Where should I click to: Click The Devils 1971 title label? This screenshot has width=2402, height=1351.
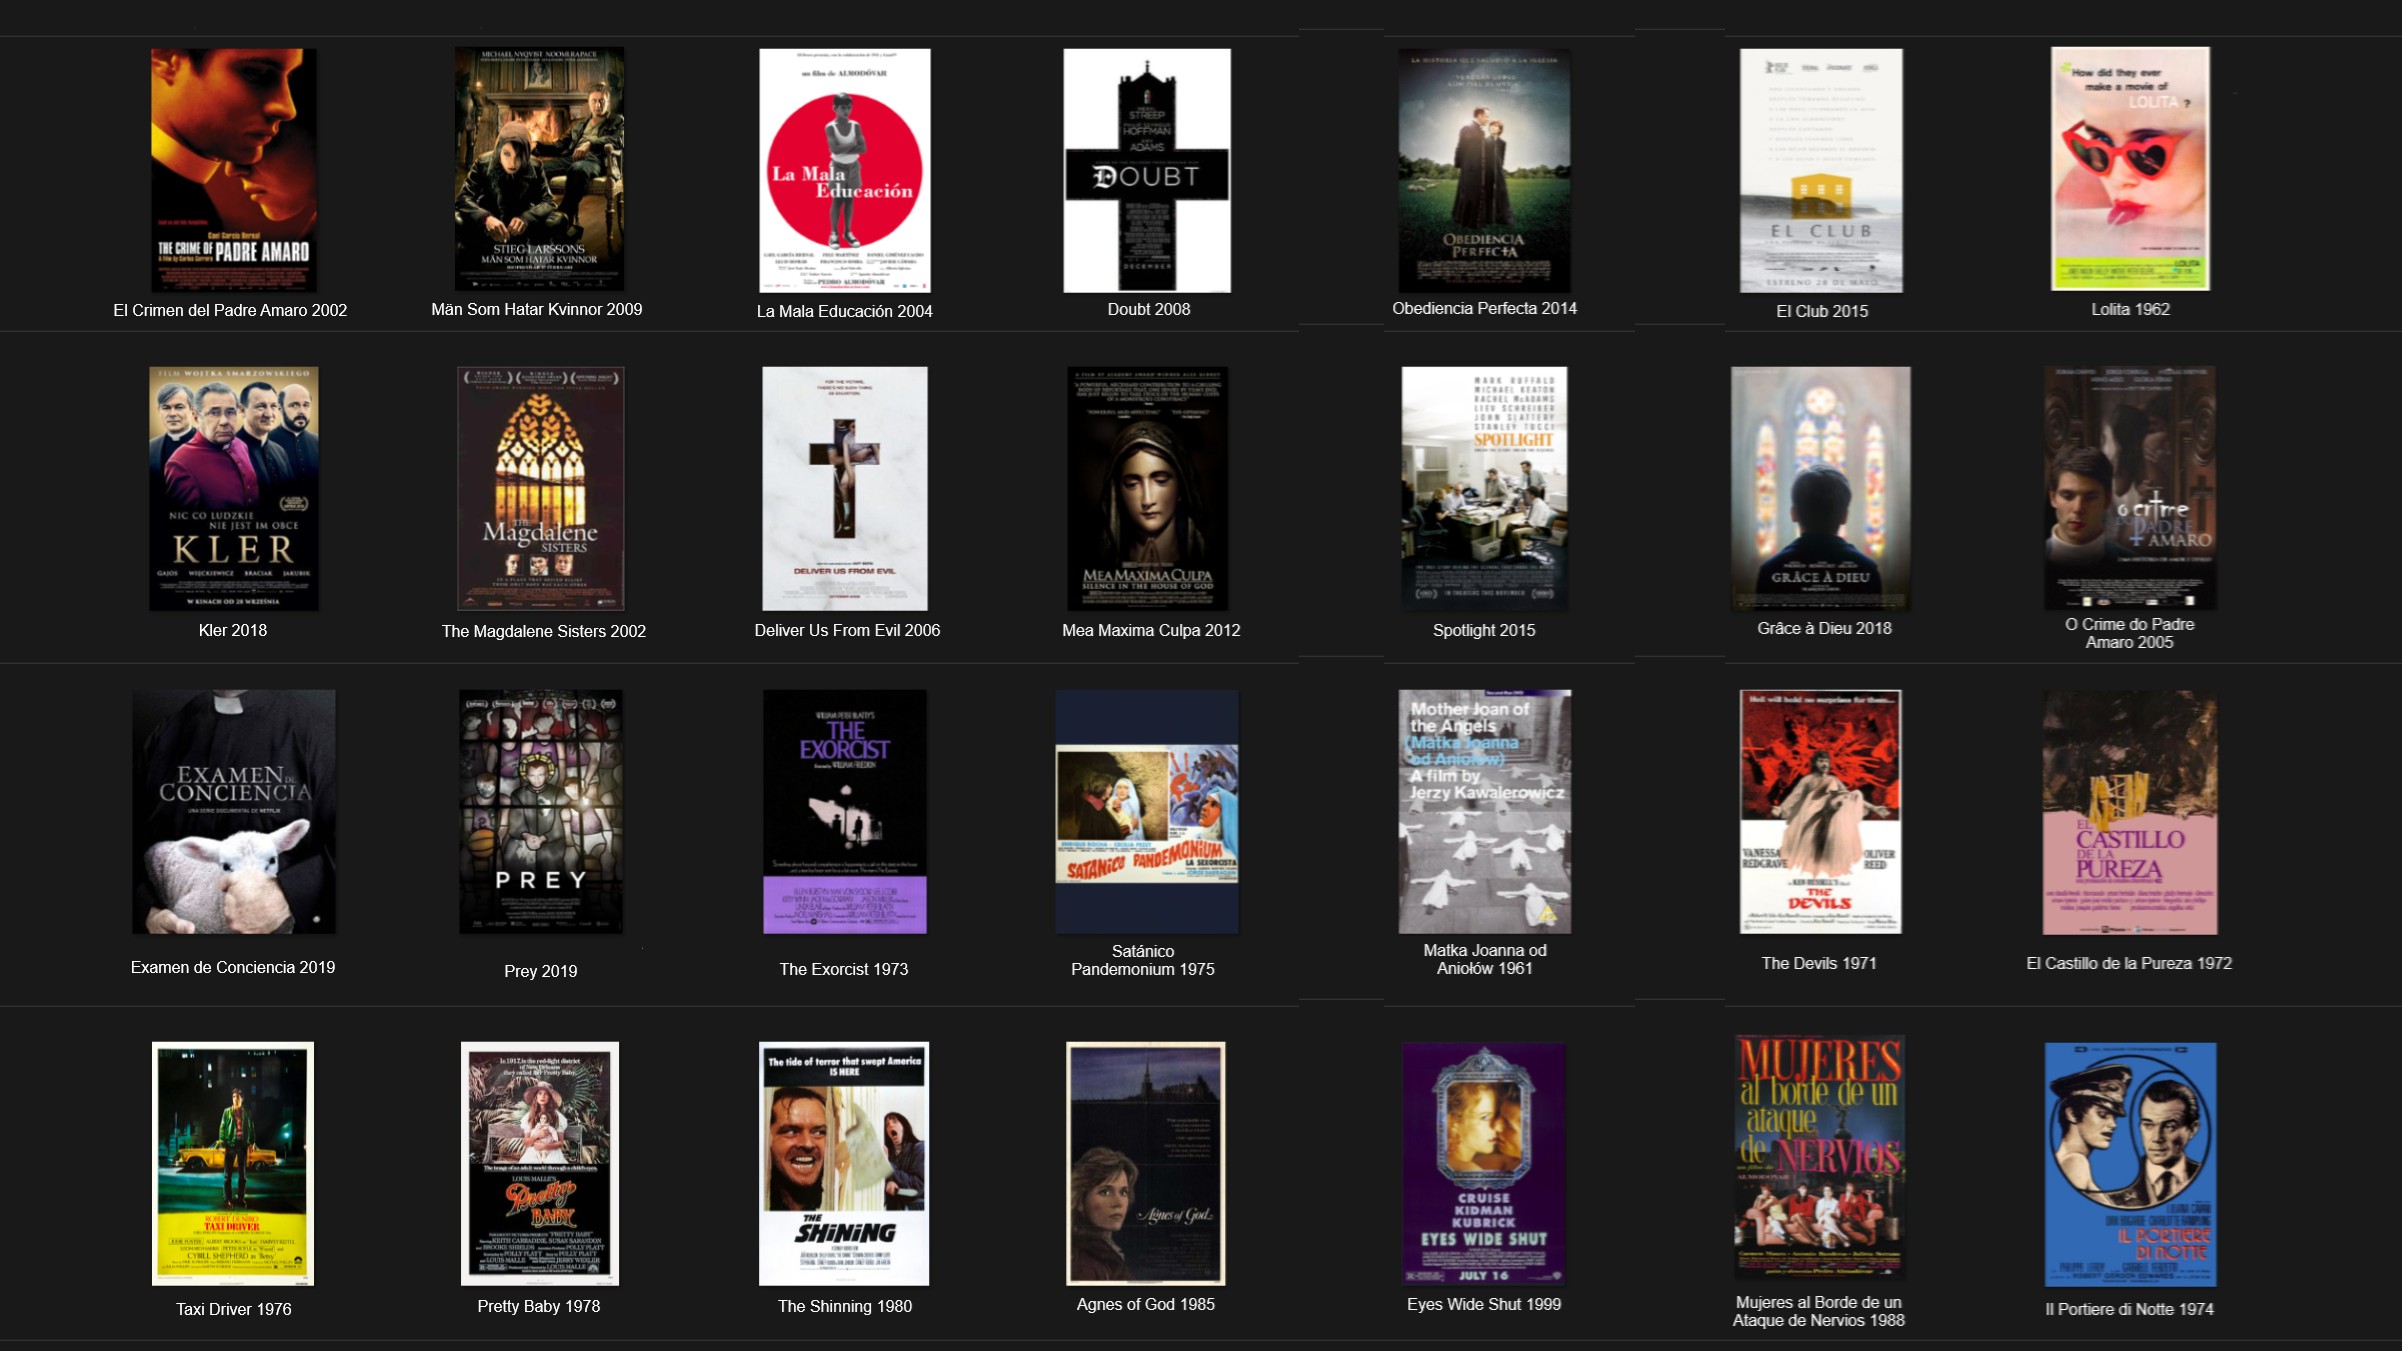(x=1819, y=963)
